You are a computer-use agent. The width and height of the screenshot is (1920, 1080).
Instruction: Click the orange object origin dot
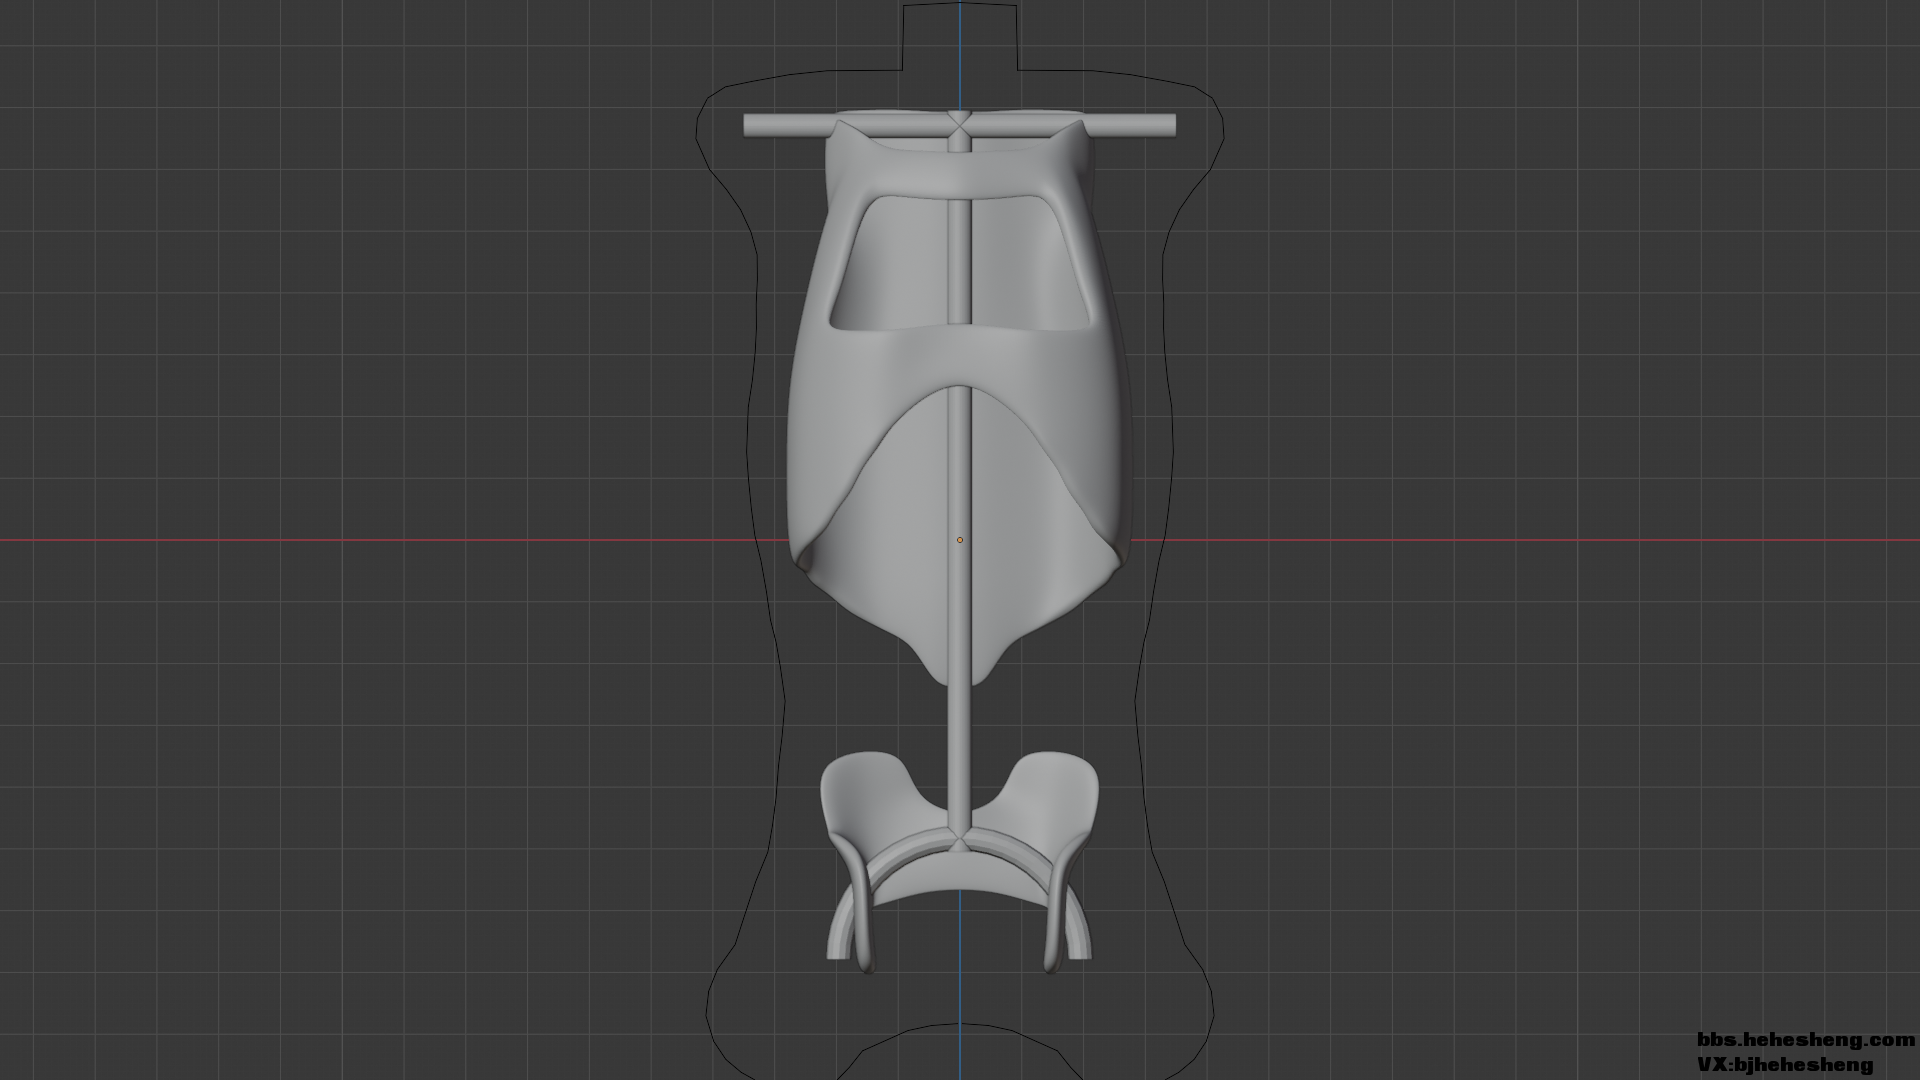(960, 540)
